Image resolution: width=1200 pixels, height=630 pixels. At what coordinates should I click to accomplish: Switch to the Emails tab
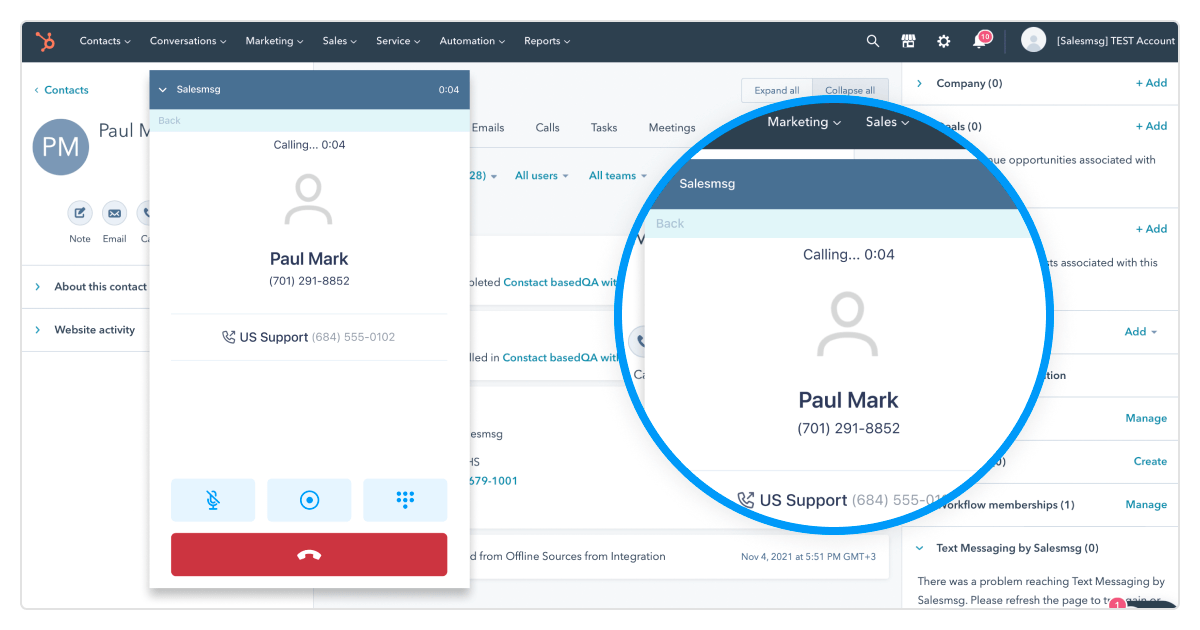tap(488, 128)
